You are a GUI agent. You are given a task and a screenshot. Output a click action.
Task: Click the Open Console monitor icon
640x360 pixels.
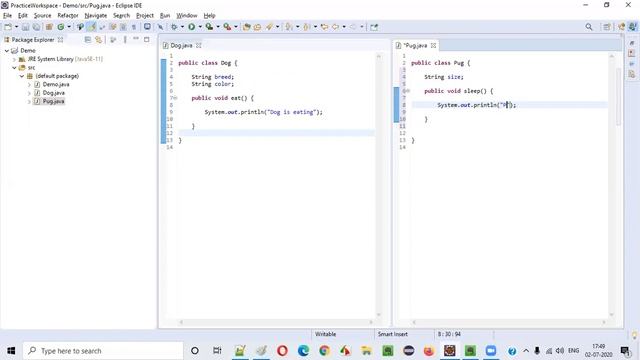tap(147, 27)
